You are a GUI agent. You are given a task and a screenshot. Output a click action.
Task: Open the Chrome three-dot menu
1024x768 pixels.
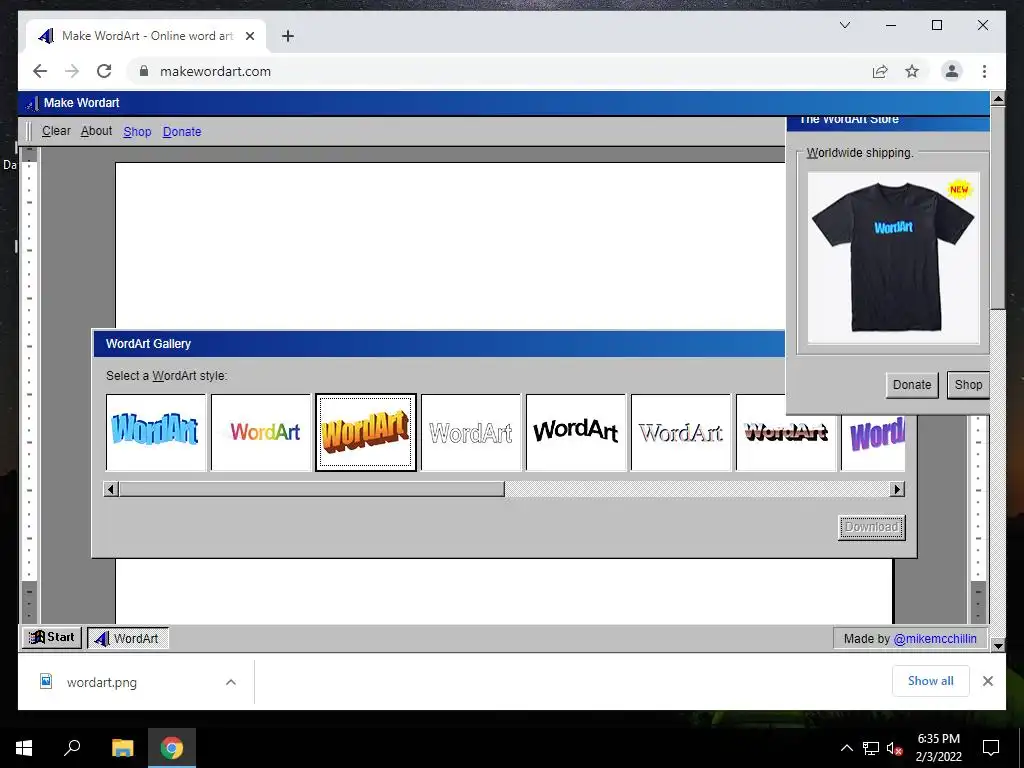(x=984, y=71)
